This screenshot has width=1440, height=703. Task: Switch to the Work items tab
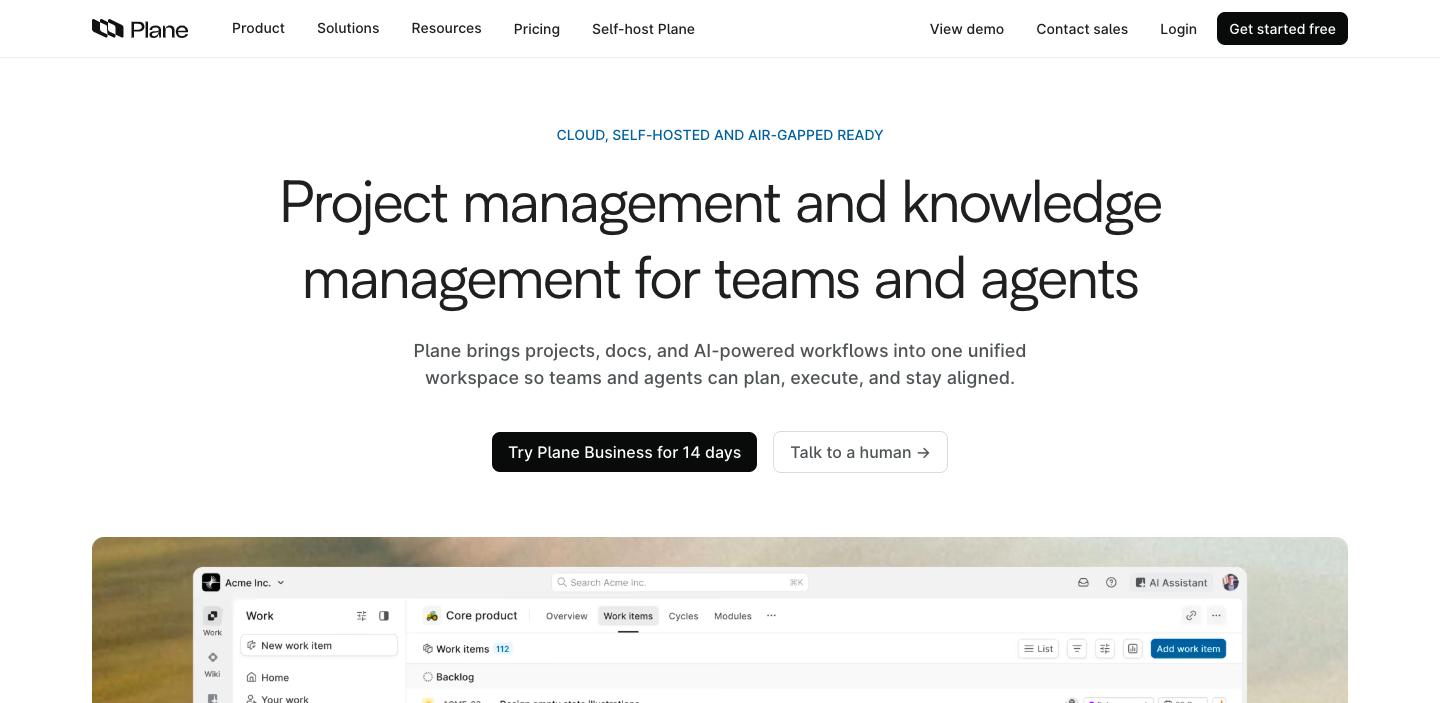(x=628, y=616)
